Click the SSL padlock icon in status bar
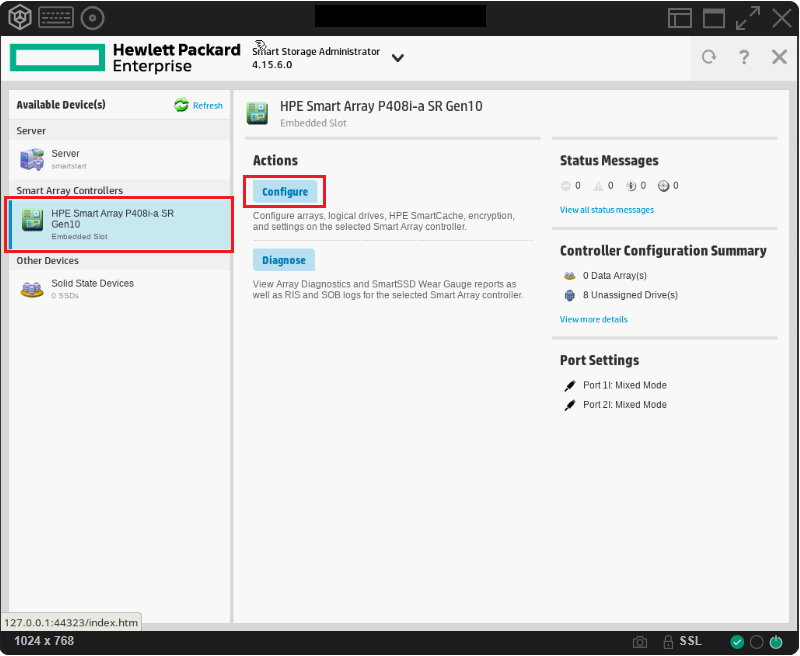The width and height of the screenshot is (800, 656). coord(668,642)
